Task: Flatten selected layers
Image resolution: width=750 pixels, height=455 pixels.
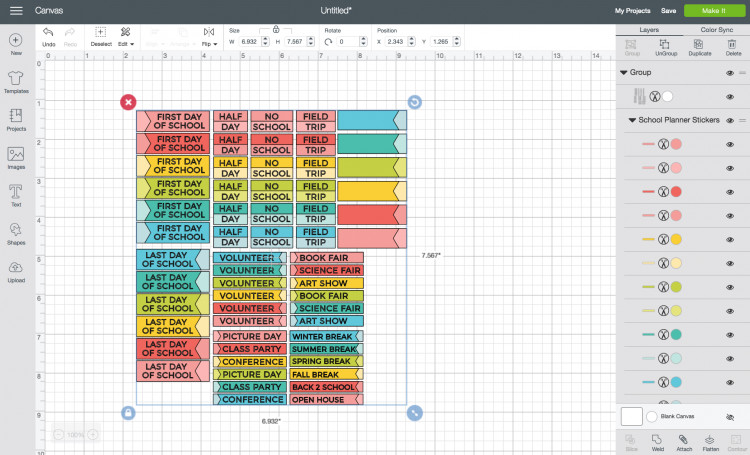Action: 710,443
